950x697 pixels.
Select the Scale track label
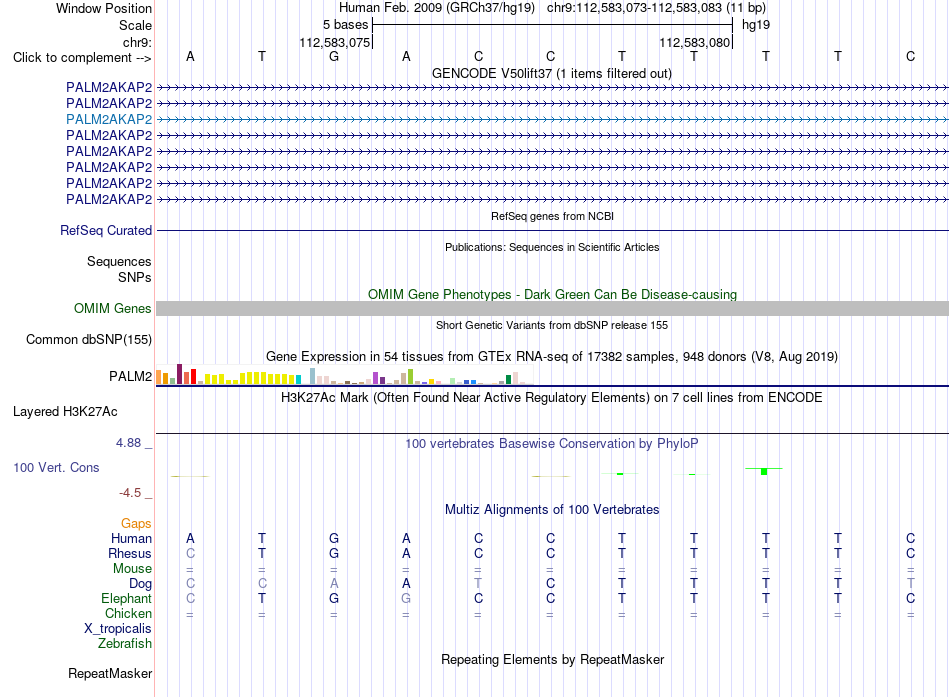click(135, 25)
